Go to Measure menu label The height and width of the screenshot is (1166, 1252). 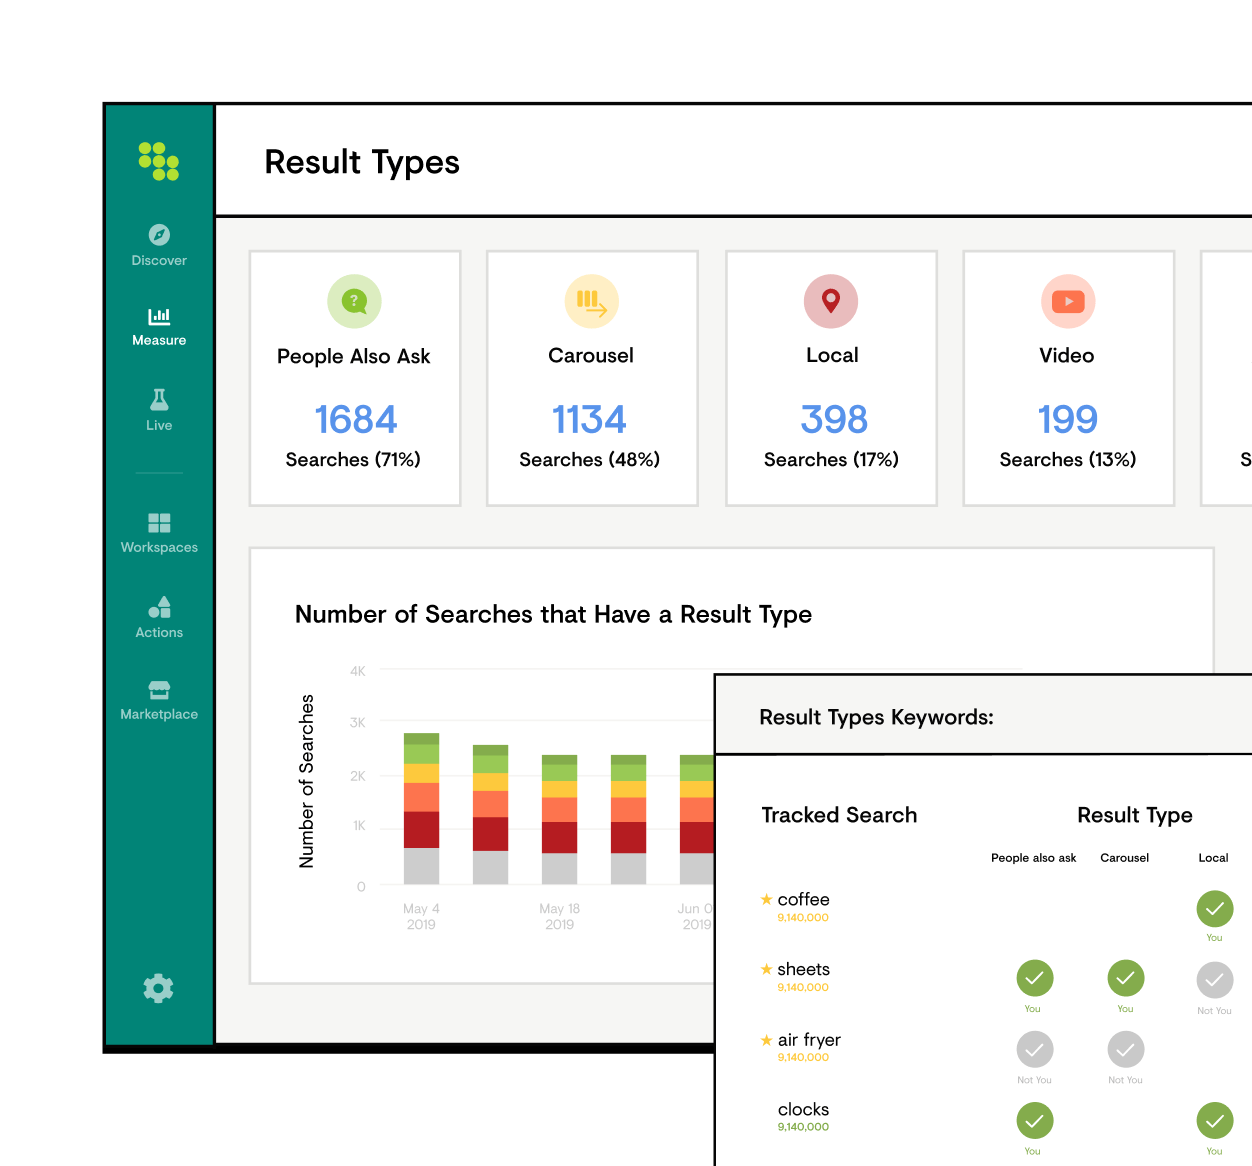[159, 341]
